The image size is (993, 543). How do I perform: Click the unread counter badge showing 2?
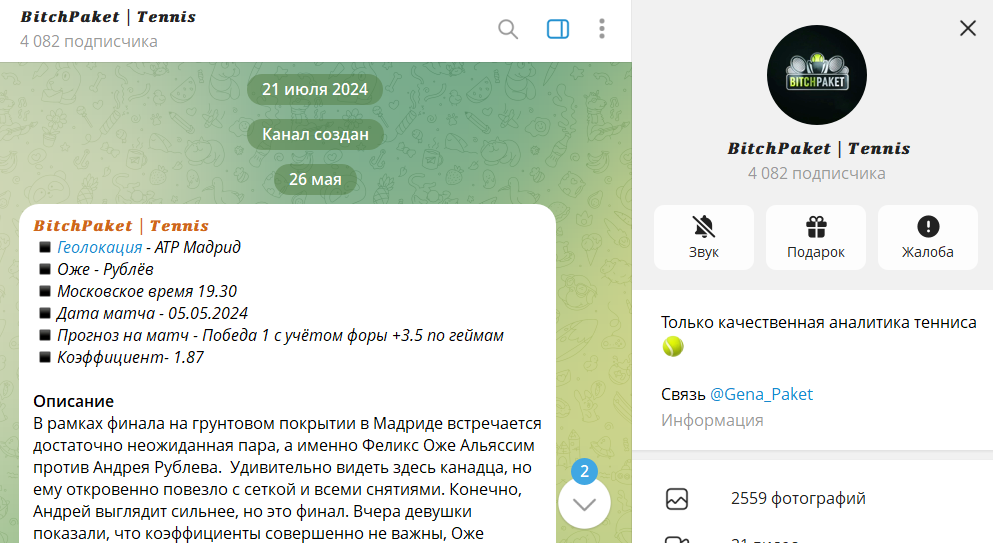pyautogui.click(x=584, y=472)
